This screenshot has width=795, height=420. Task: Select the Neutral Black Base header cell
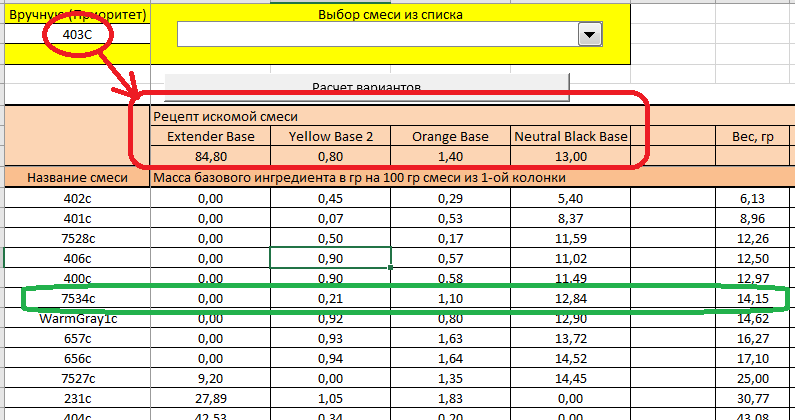click(570, 136)
